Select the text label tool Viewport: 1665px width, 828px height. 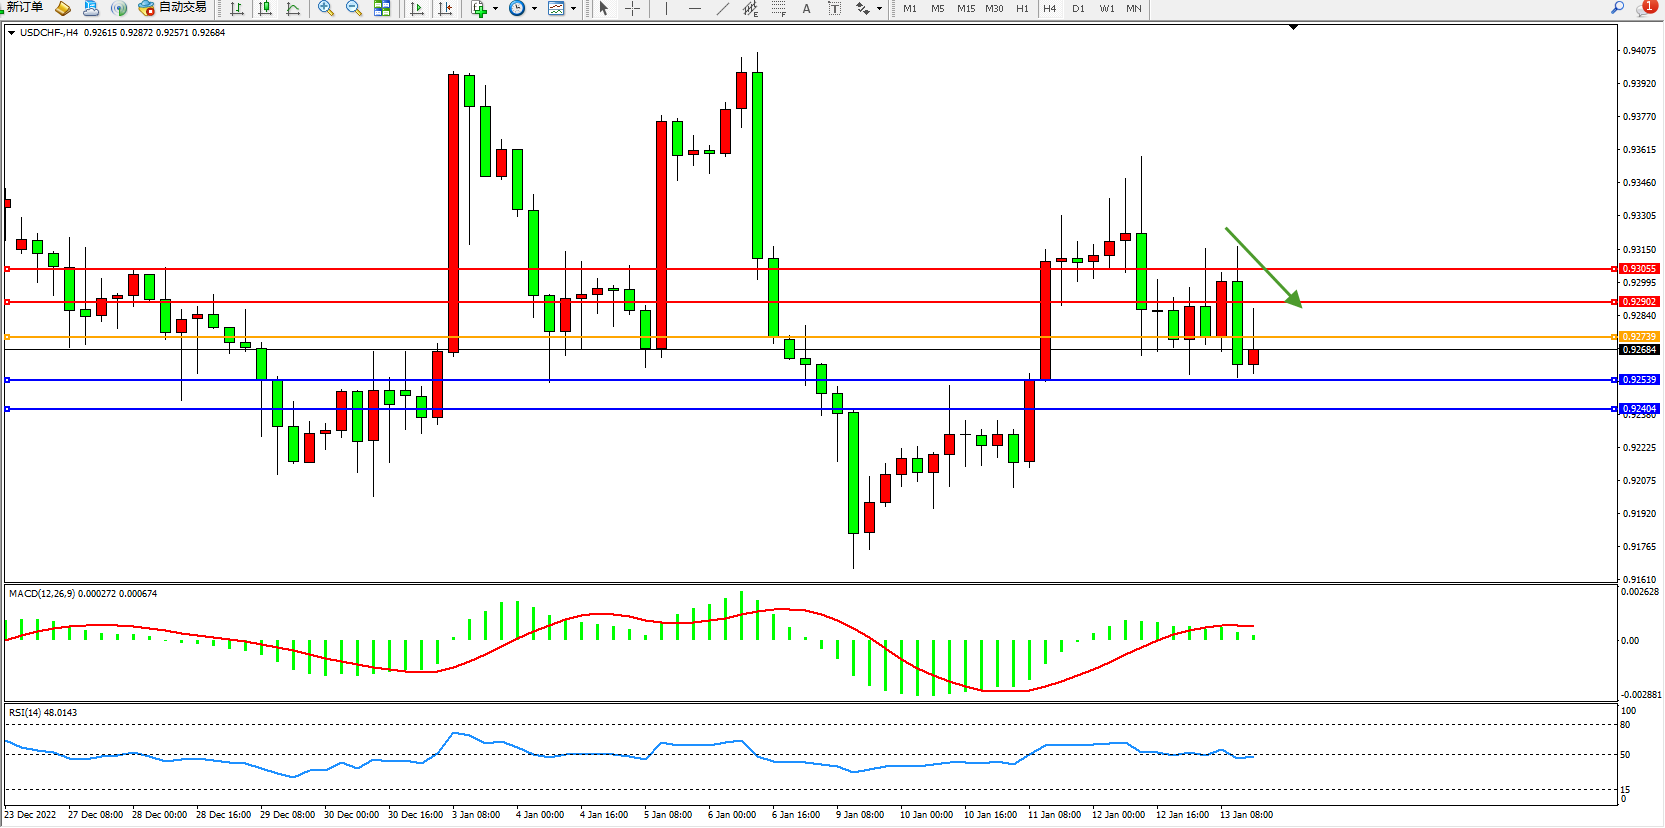tap(806, 8)
